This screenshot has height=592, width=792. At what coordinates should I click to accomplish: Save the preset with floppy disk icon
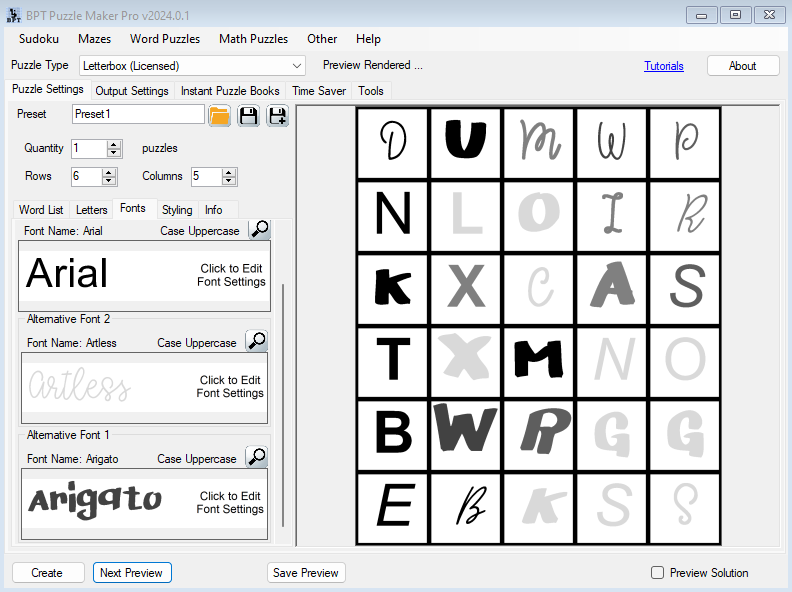point(248,115)
